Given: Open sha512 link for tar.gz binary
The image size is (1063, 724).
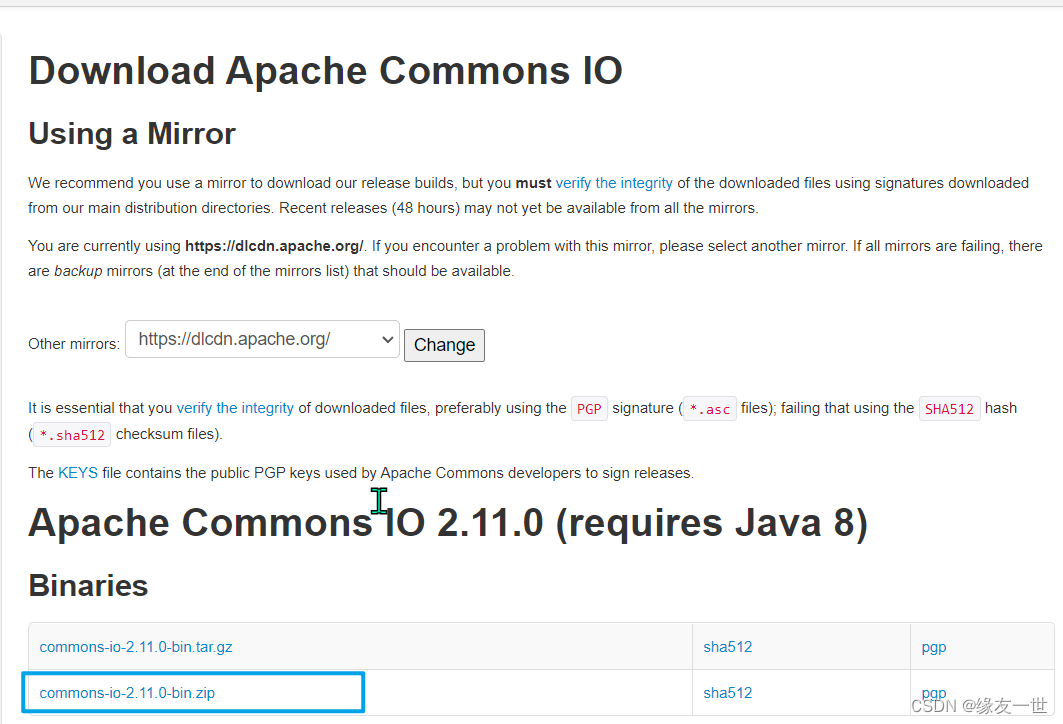Looking at the screenshot, I should tap(727, 647).
